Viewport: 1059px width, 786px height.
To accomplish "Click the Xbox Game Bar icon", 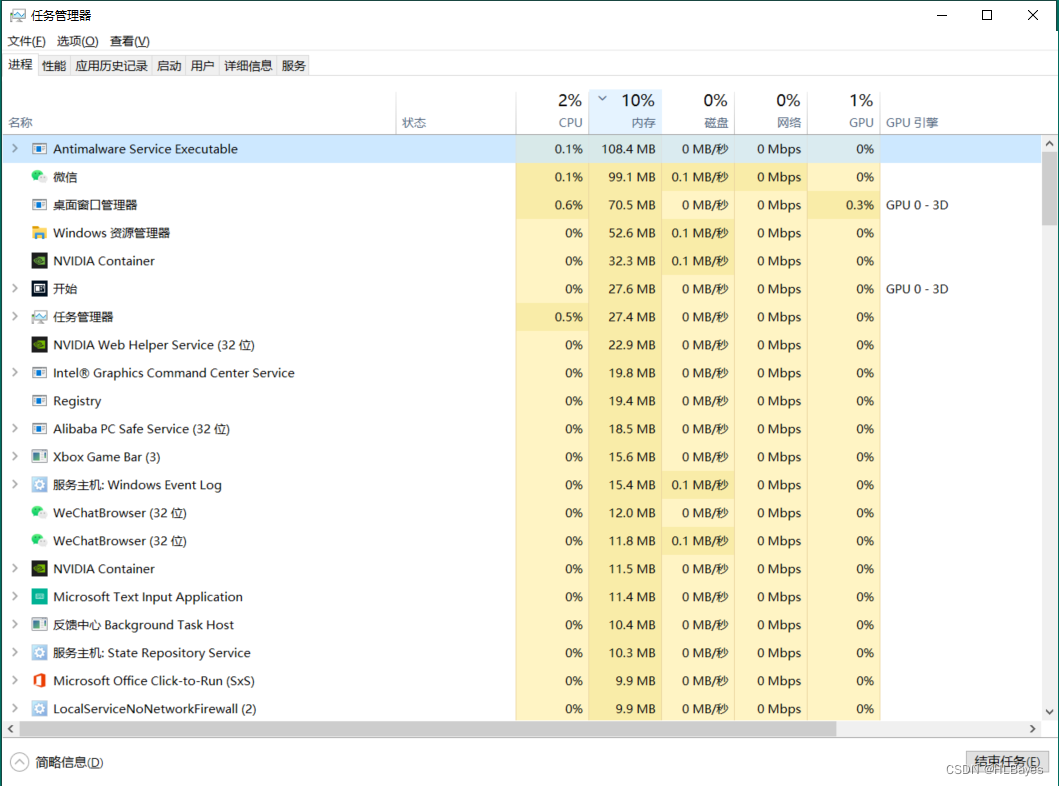I will pos(39,457).
